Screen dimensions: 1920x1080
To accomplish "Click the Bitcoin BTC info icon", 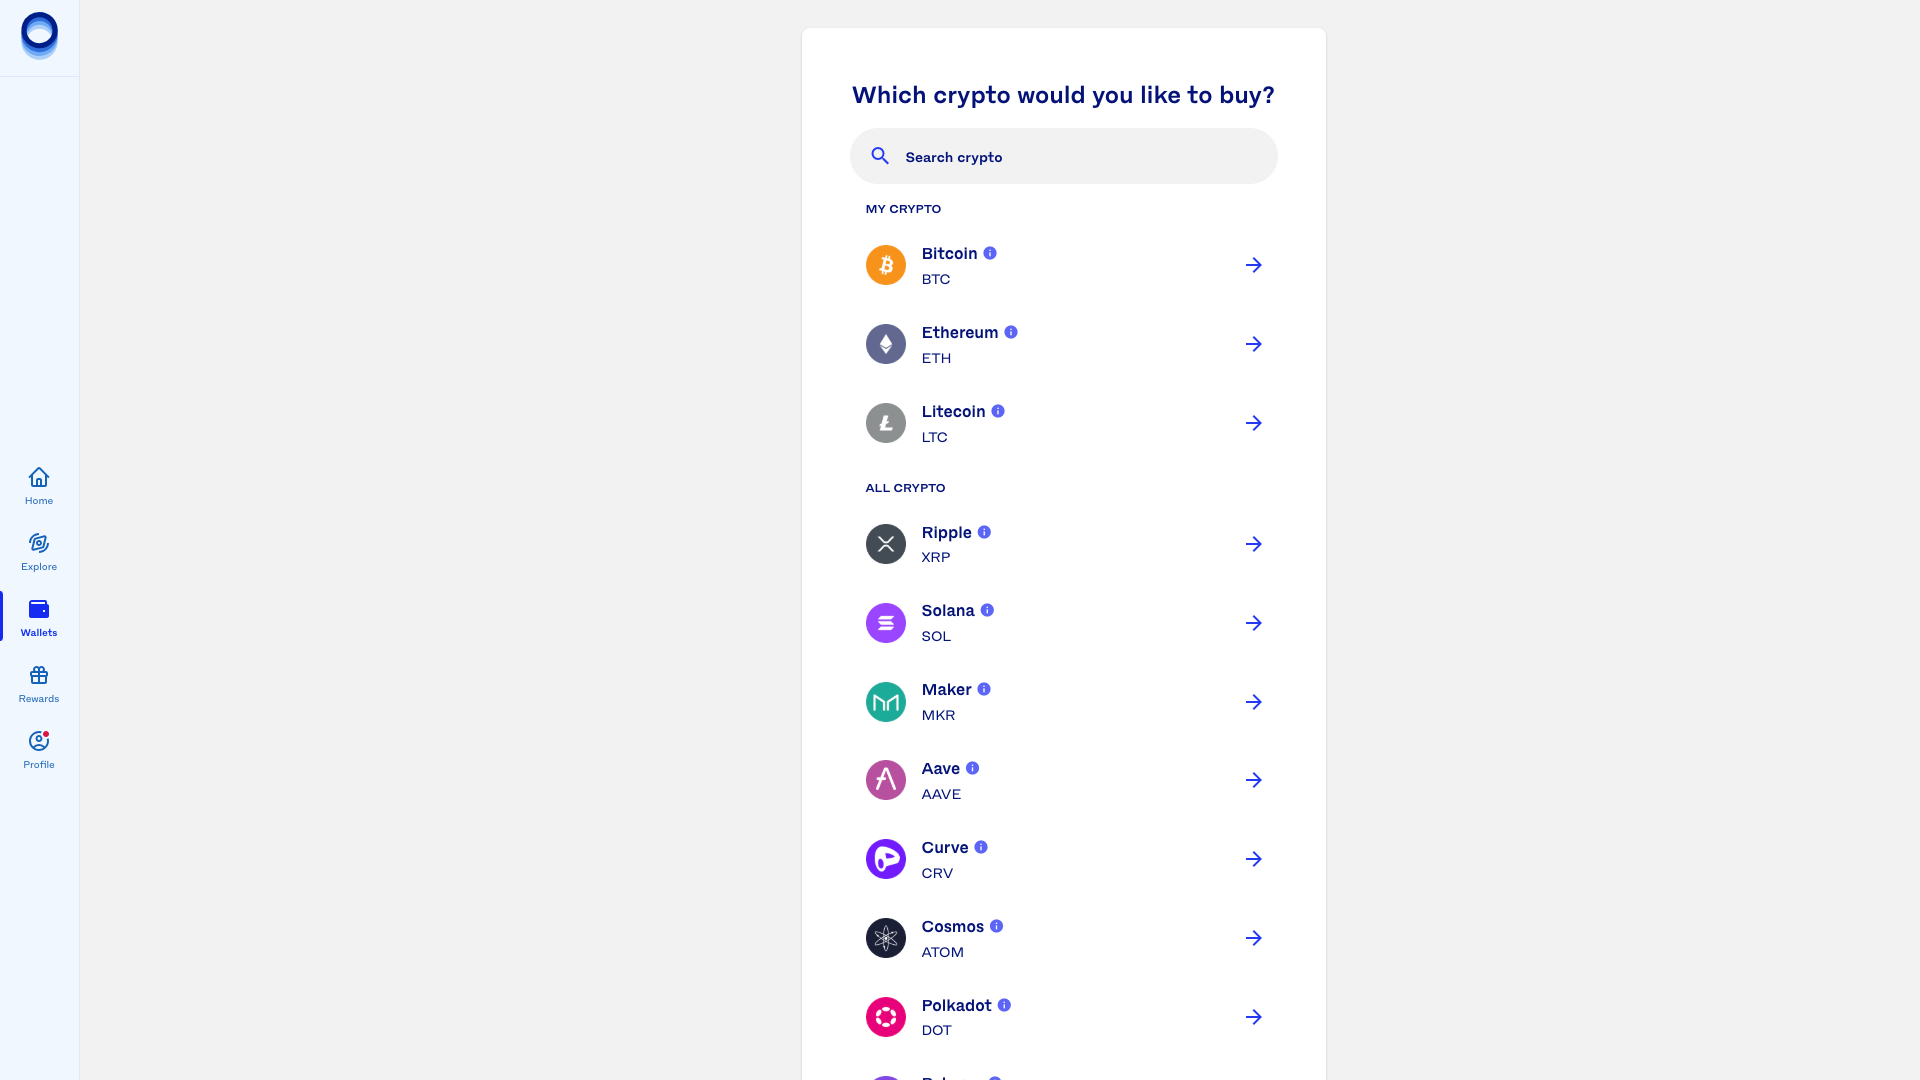I will coord(992,253).
